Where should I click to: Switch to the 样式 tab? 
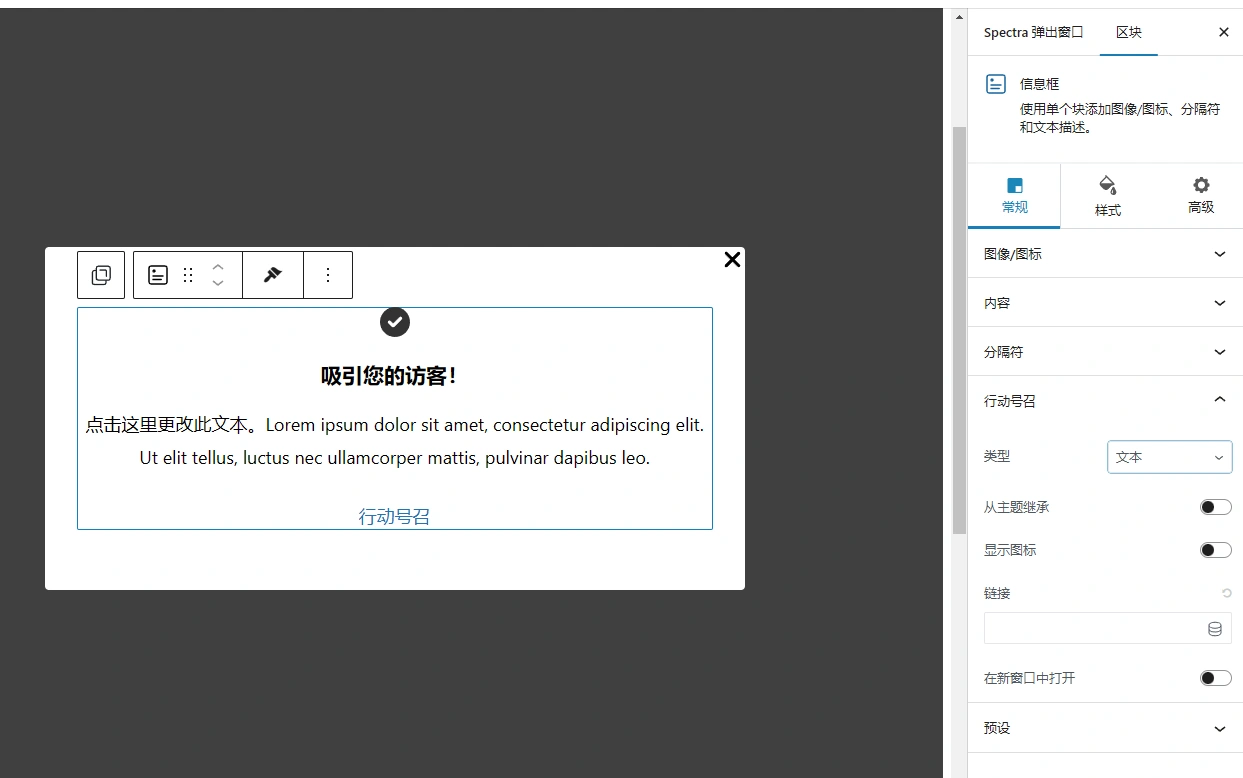1107,195
